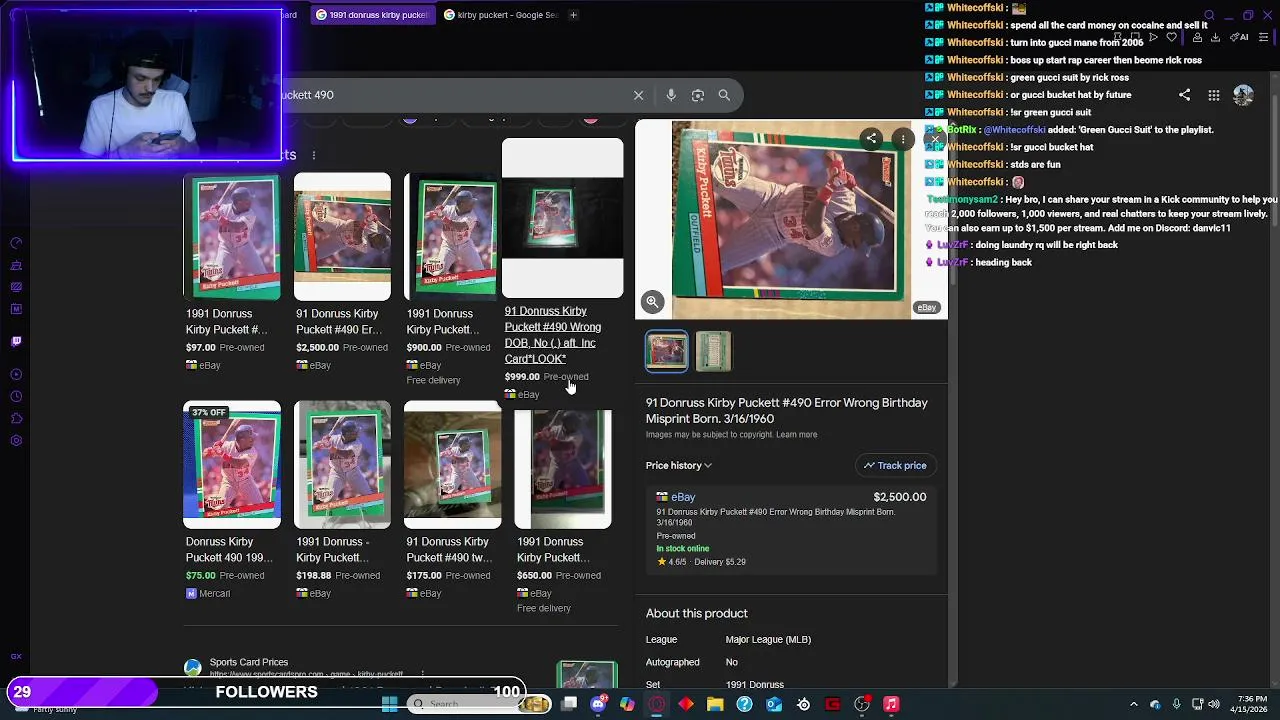1280x720 pixels.
Task: Expand the Price history dropdown
Action: click(679, 465)
